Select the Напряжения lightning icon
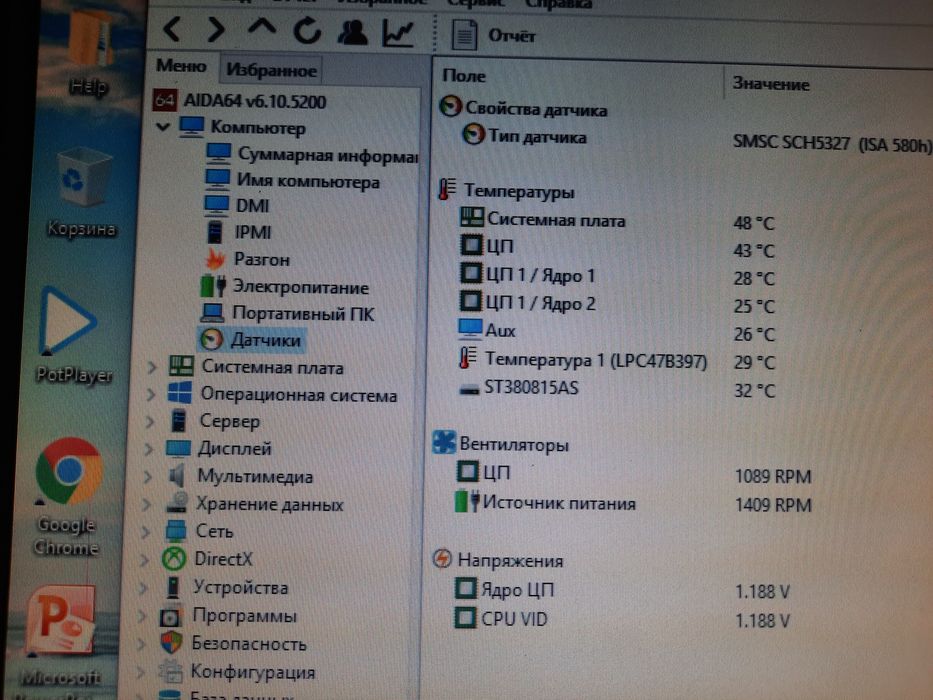The image size is (933, 700). [442, 559]
